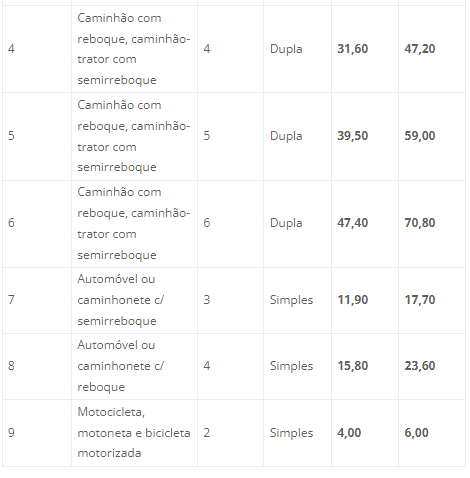Viewport: 470px width, 478px height.
Task: Select the 17,70 value in category 7
Action: tap(420, 300)
